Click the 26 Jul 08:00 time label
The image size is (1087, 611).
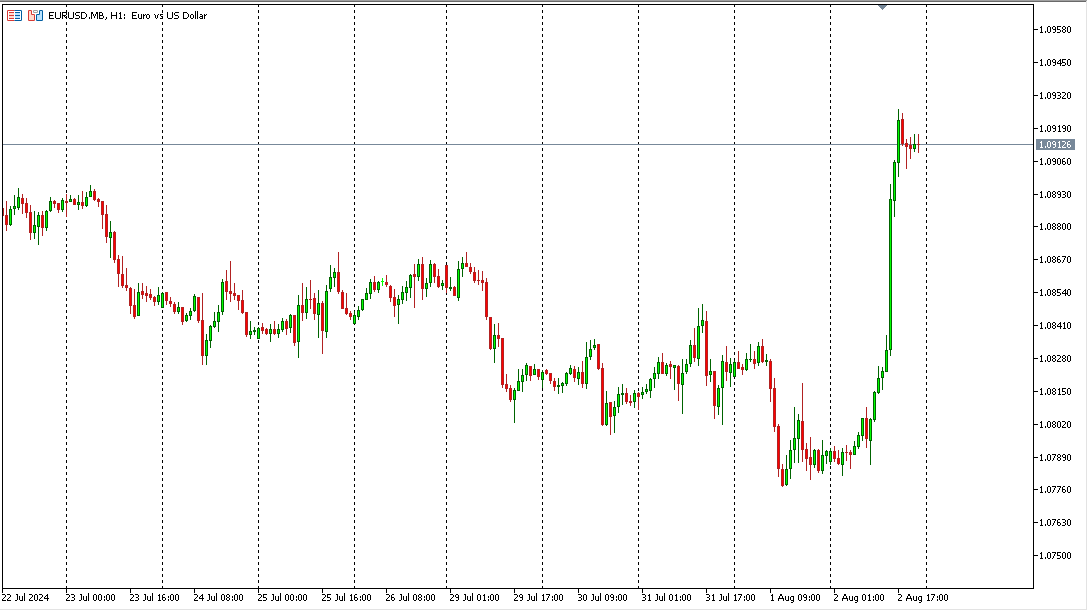[x=410, y=598]
